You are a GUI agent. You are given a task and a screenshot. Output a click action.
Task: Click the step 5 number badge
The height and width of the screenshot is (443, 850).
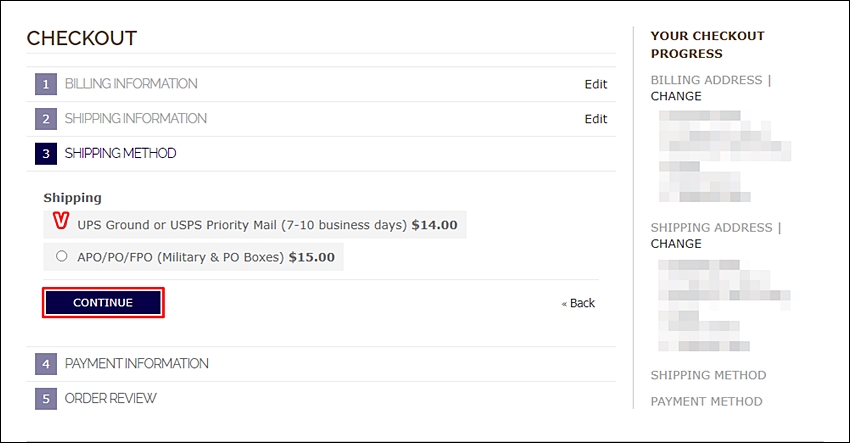tap(46, 399)
